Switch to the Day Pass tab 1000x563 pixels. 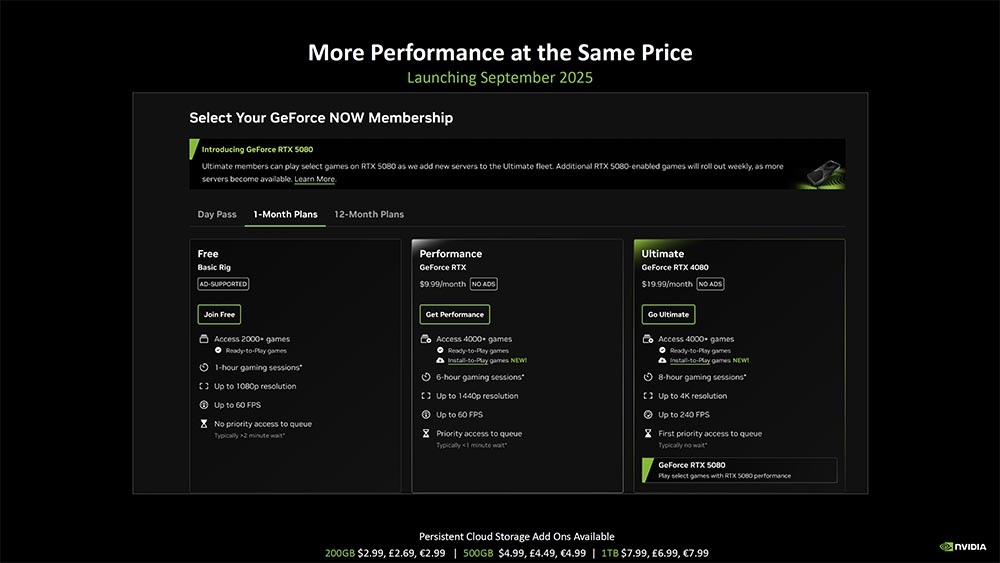click(x=217, y=214)
